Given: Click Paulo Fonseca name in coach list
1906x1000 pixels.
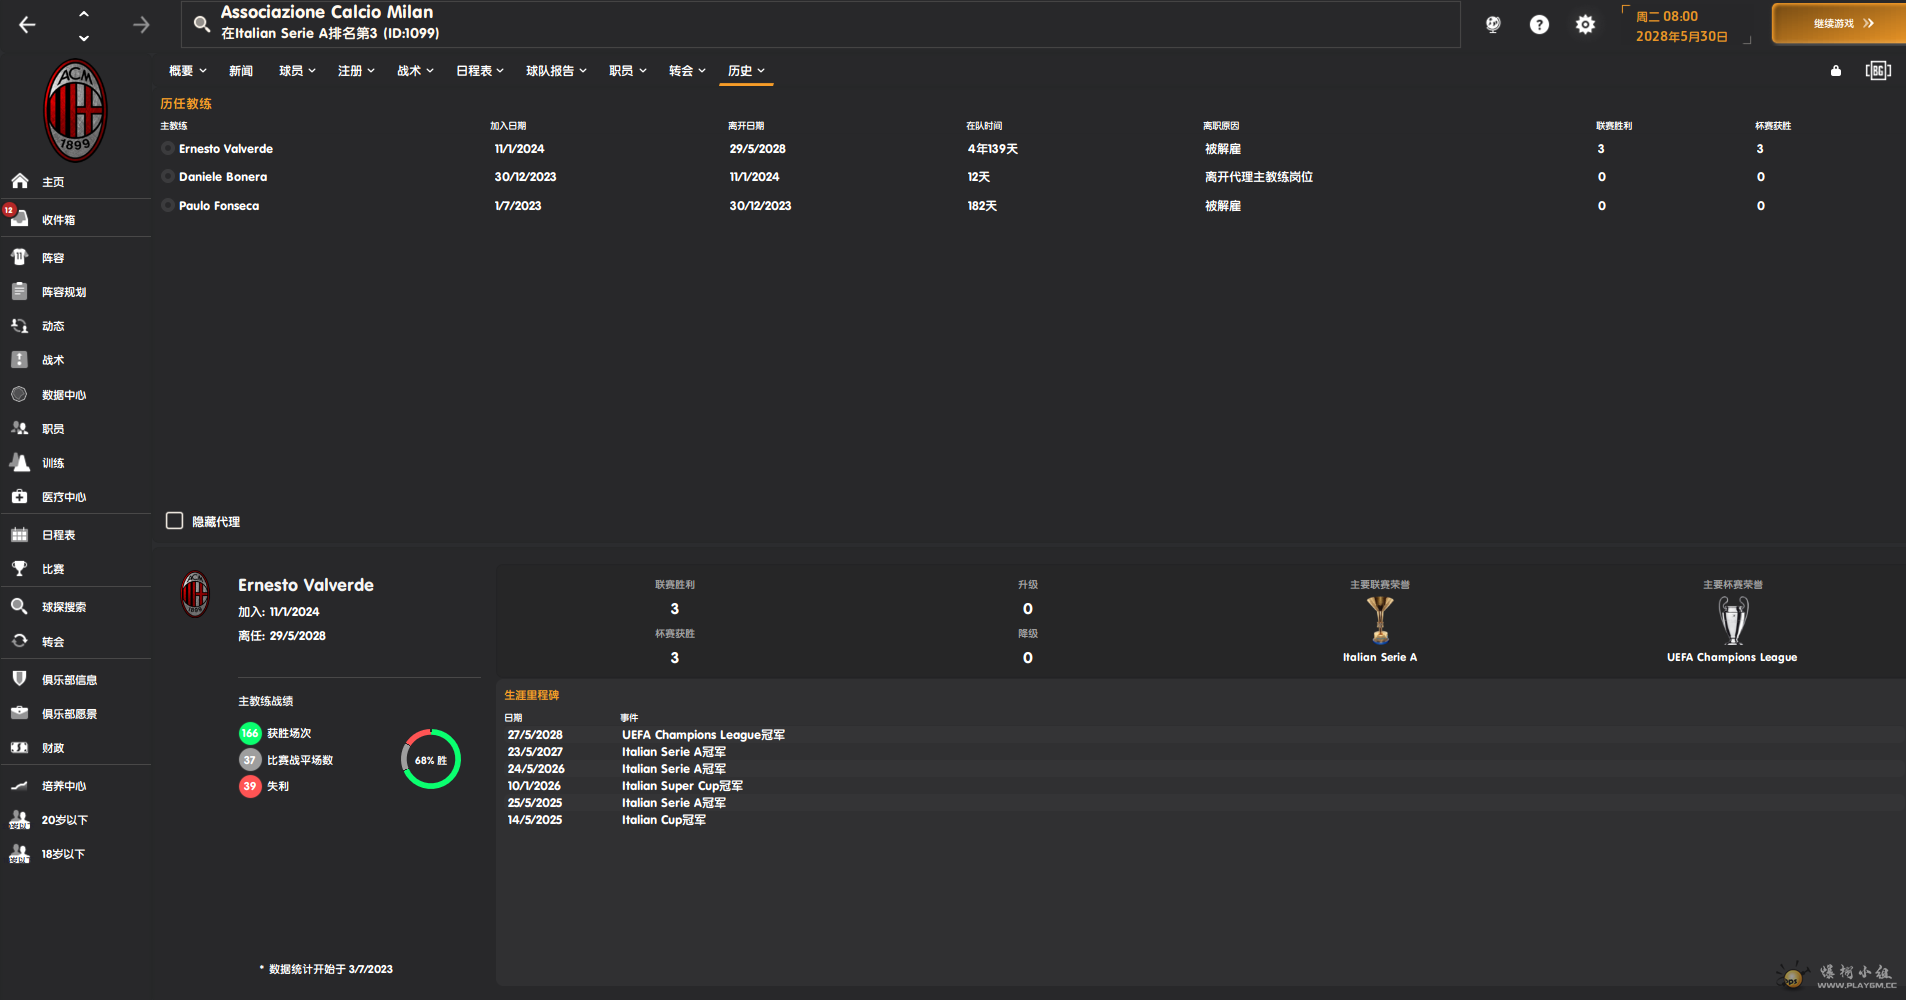Looking at the screenshot, I should tap(219, 206).
